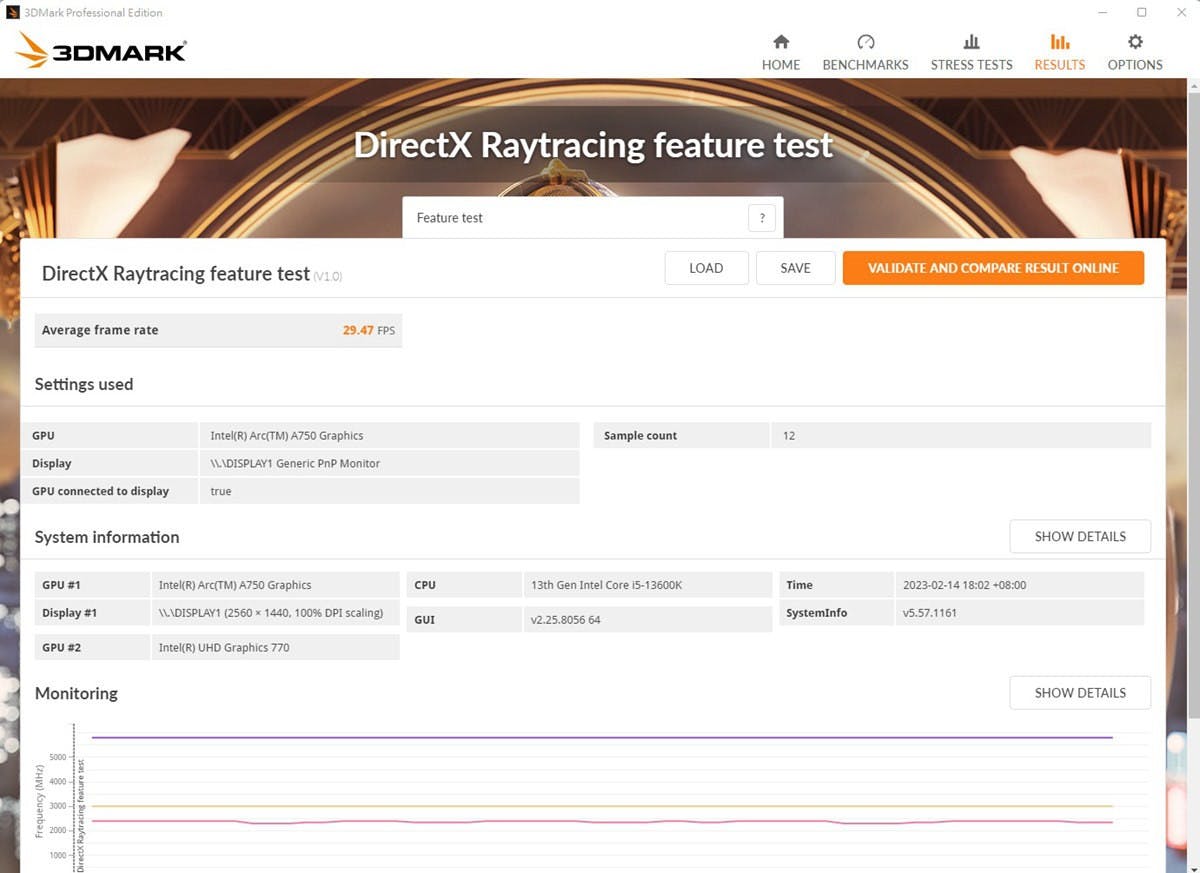Screen dimensions: 1200x873
Task: Click the 3DMark title bar app icon
Action: [13, 13]
